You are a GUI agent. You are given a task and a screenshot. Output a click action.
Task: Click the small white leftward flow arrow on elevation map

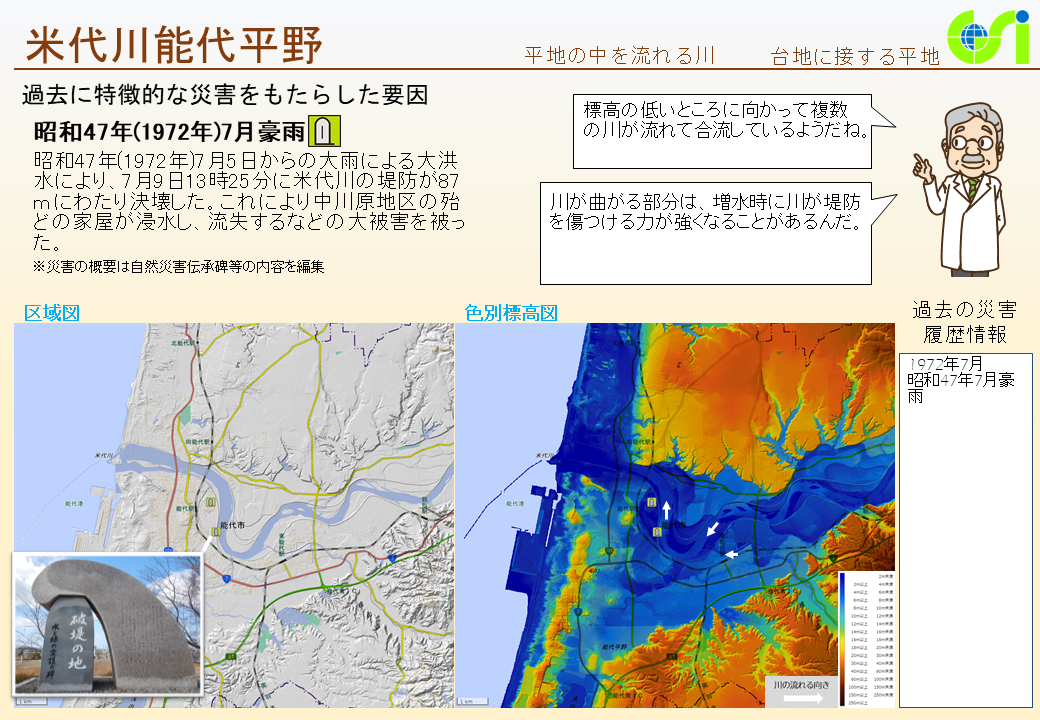[x=730, y=554]
